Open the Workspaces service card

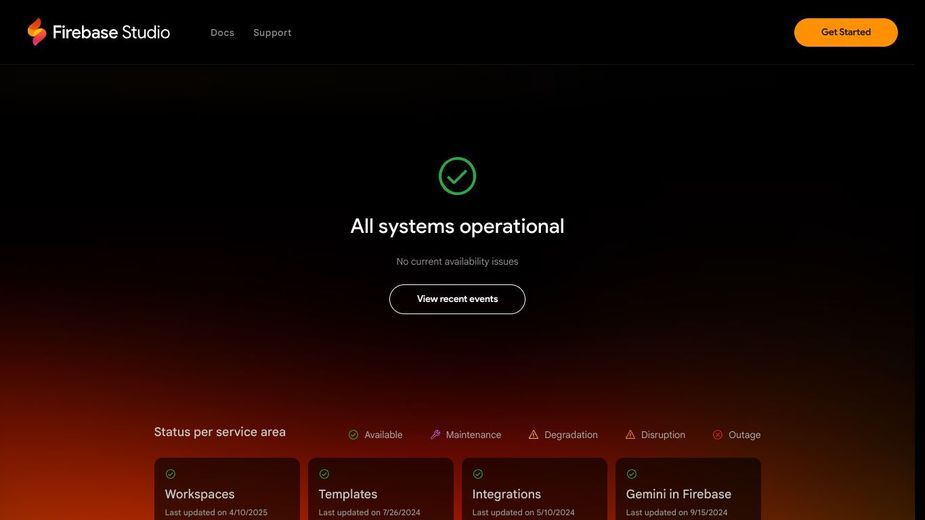[227, 489]
